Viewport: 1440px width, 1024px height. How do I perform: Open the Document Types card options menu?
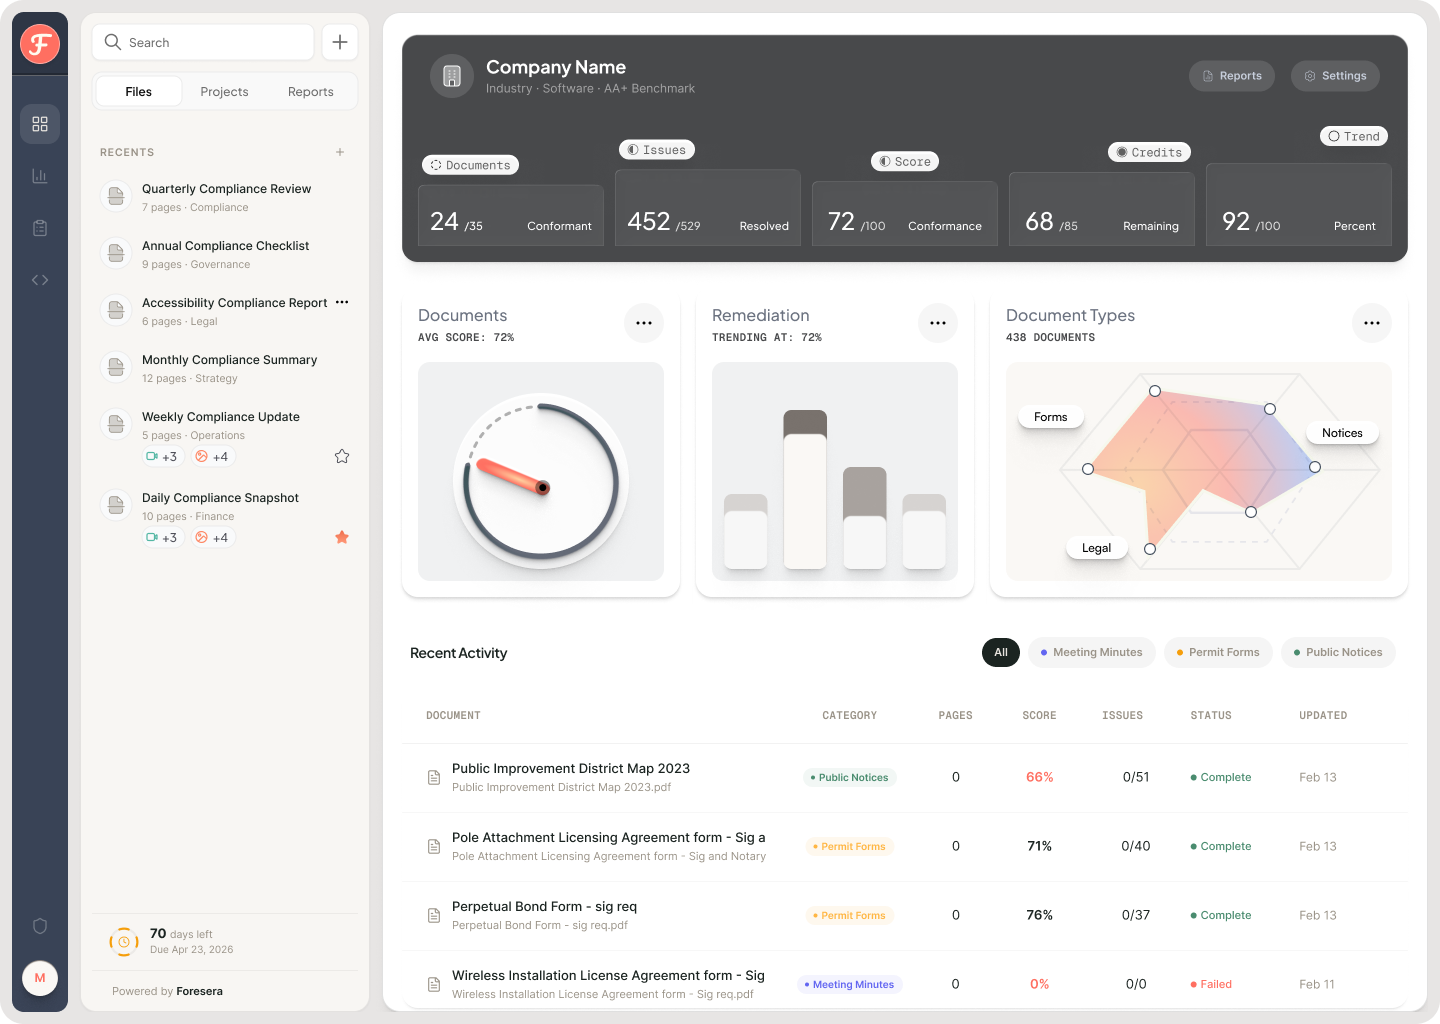point(1371,323)
